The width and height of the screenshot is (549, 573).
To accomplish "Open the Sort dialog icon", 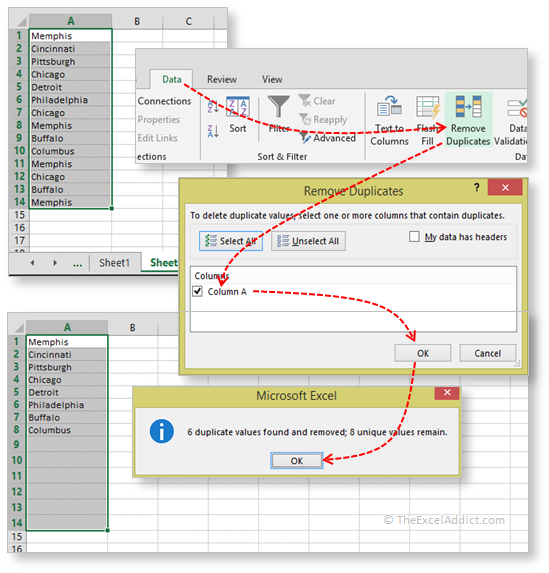I will pyautogui.click(x=238, y=107).
